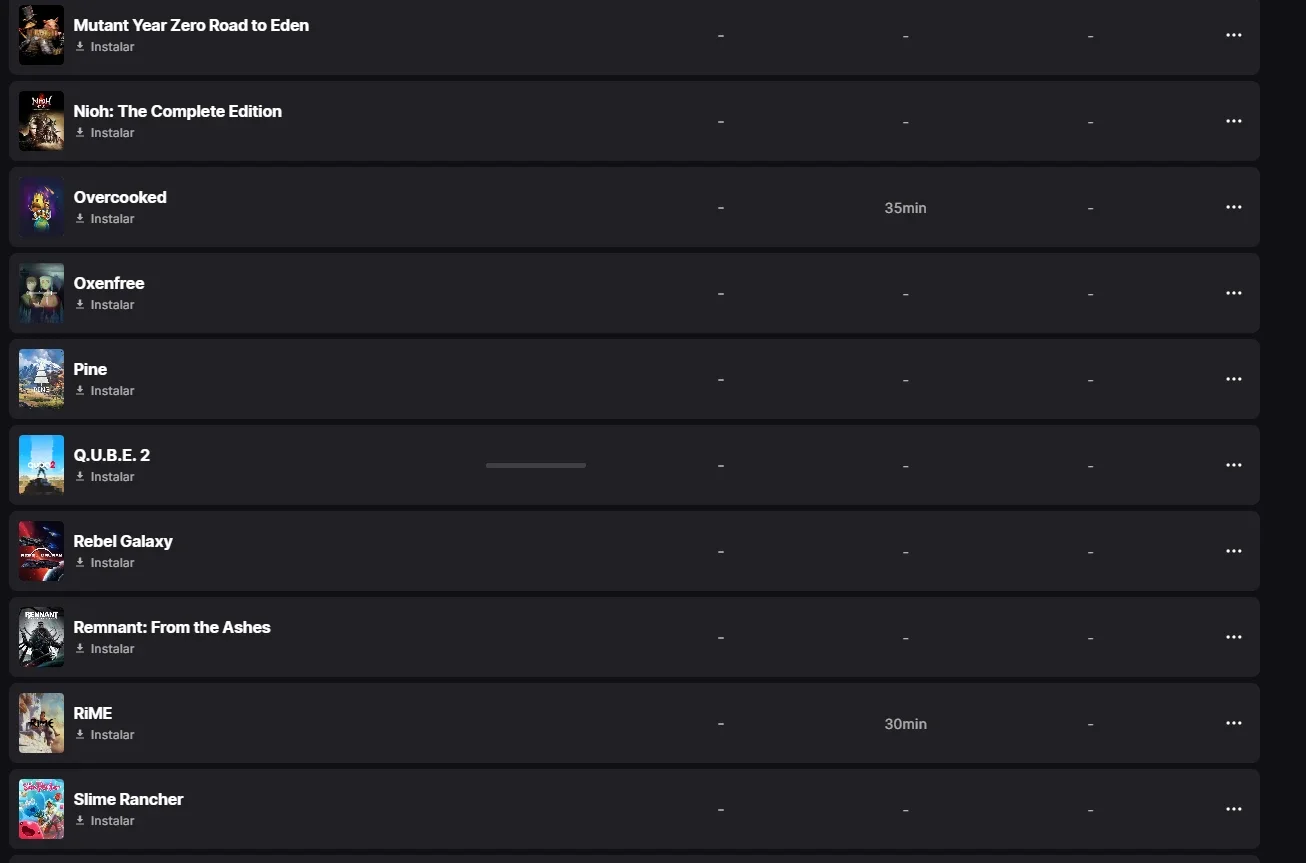Click Instalar below Rebel Galaxy
The width and height of the screenshot is (1306, 863).
105,563
